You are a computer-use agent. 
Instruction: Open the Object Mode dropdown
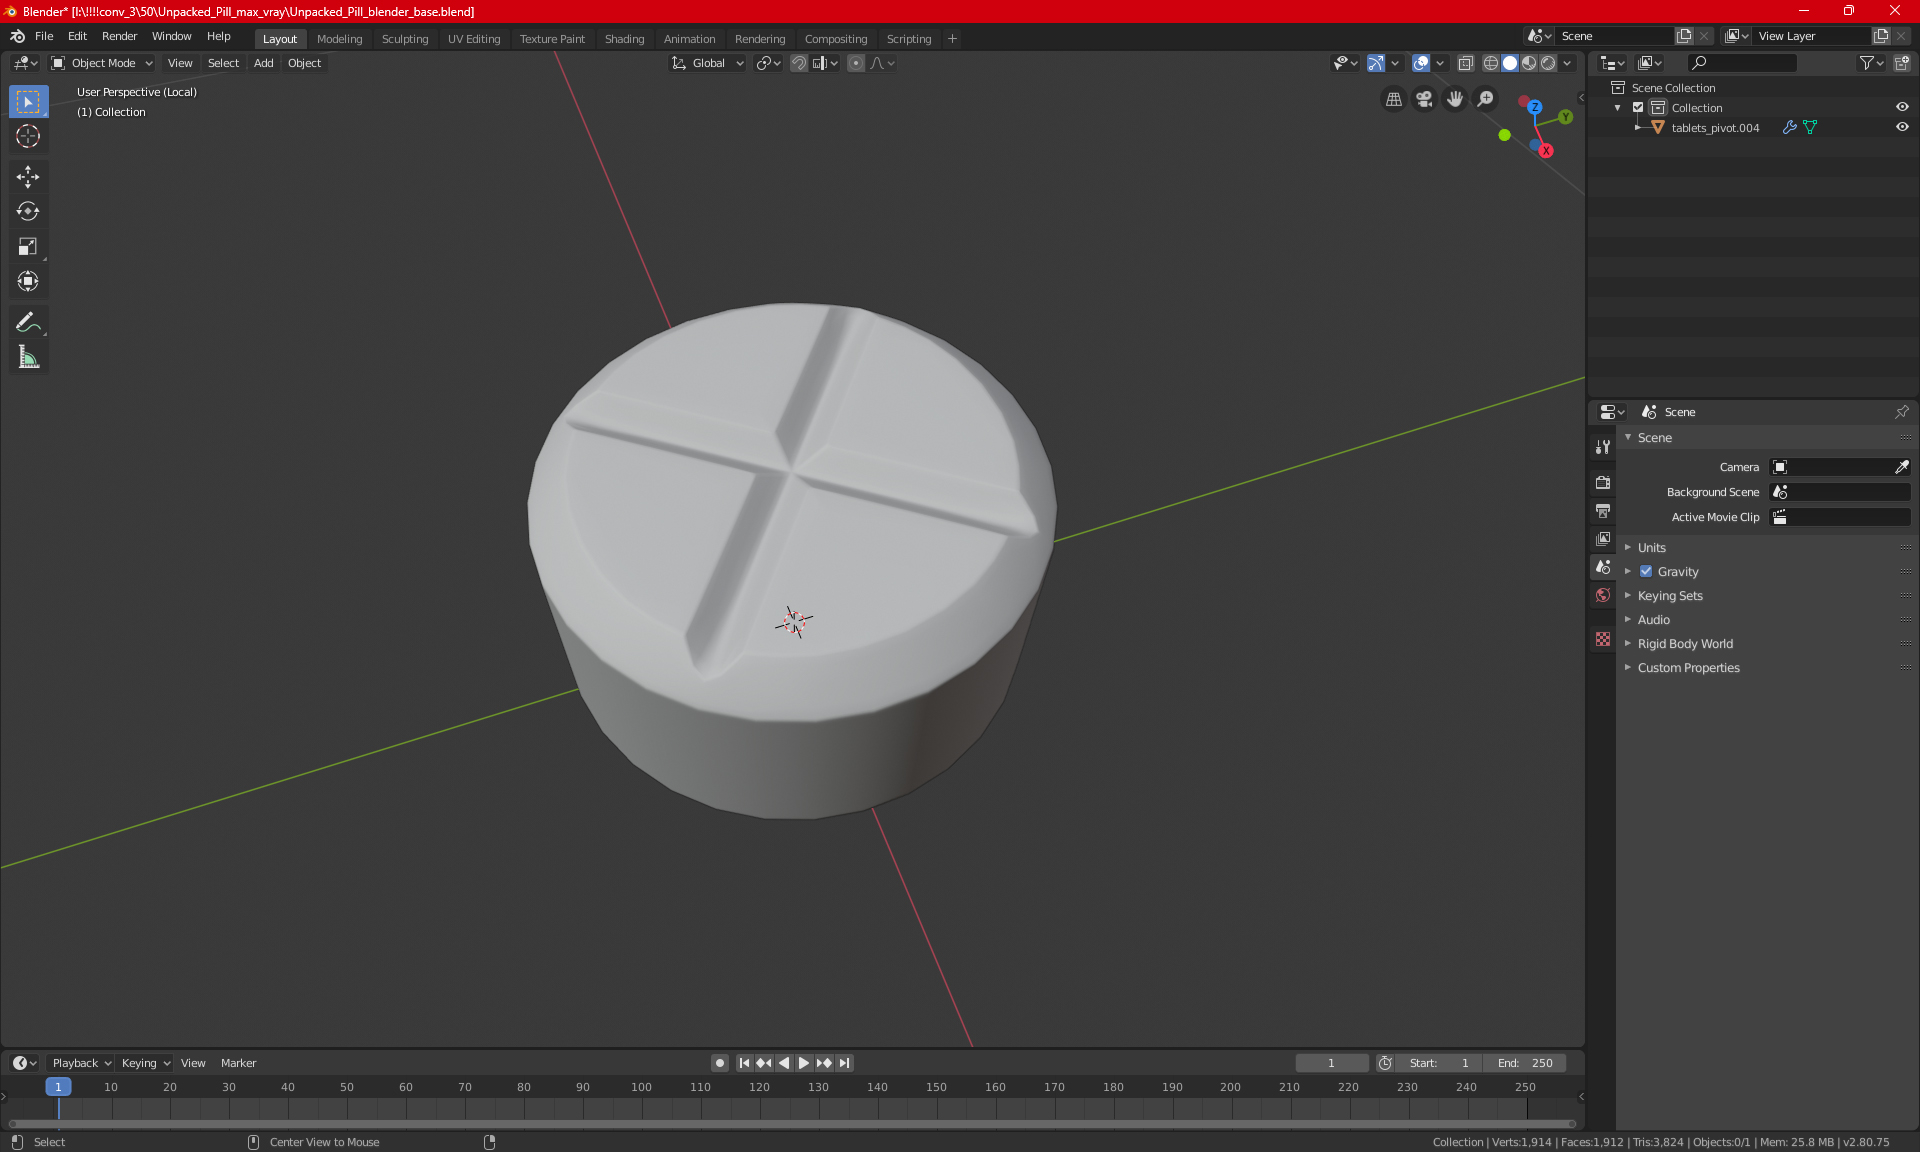coord(103,63)
